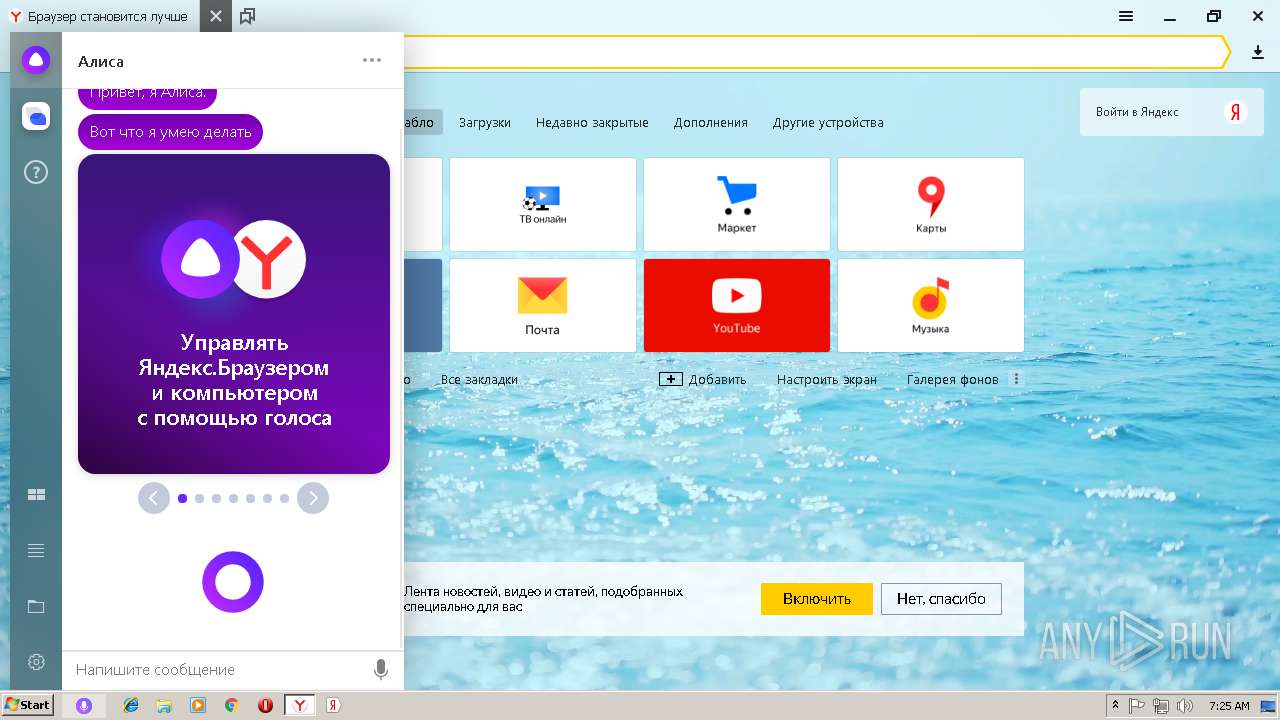This screenshot has width=1280, height=720.
Task: Click the 7:25 AM clock
Action: (1229, 705)
